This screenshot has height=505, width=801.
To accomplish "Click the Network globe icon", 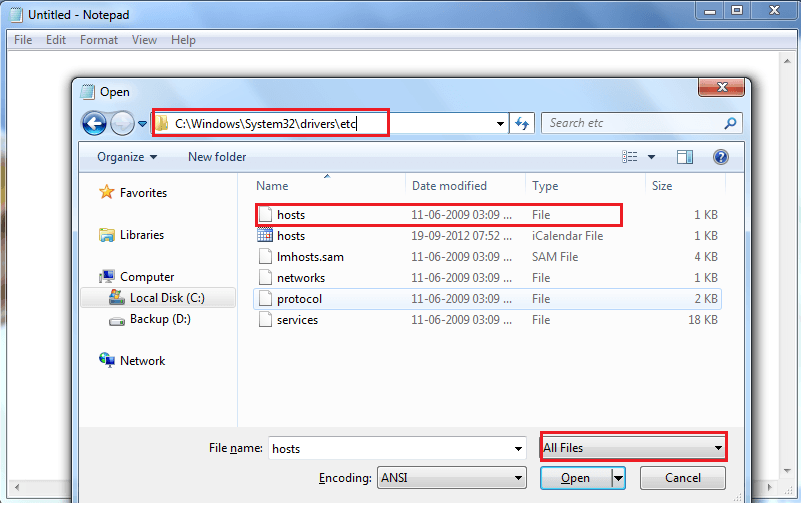I will pos(107,360).
